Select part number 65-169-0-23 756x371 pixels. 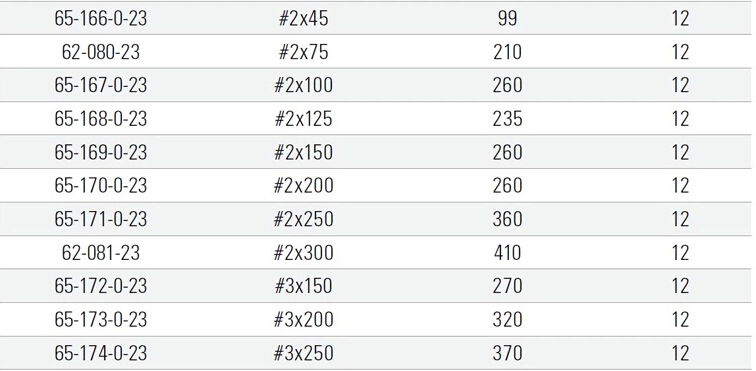(100, 152)
